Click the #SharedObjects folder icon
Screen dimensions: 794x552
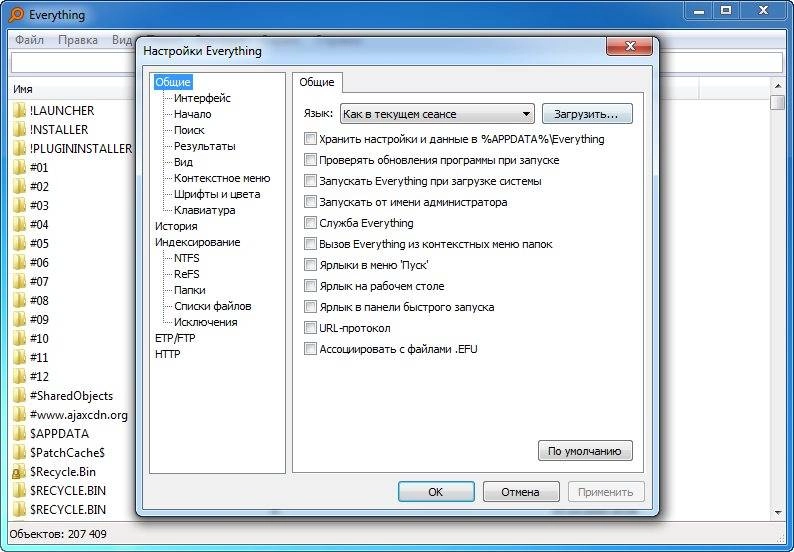click(x=19, y=396)
